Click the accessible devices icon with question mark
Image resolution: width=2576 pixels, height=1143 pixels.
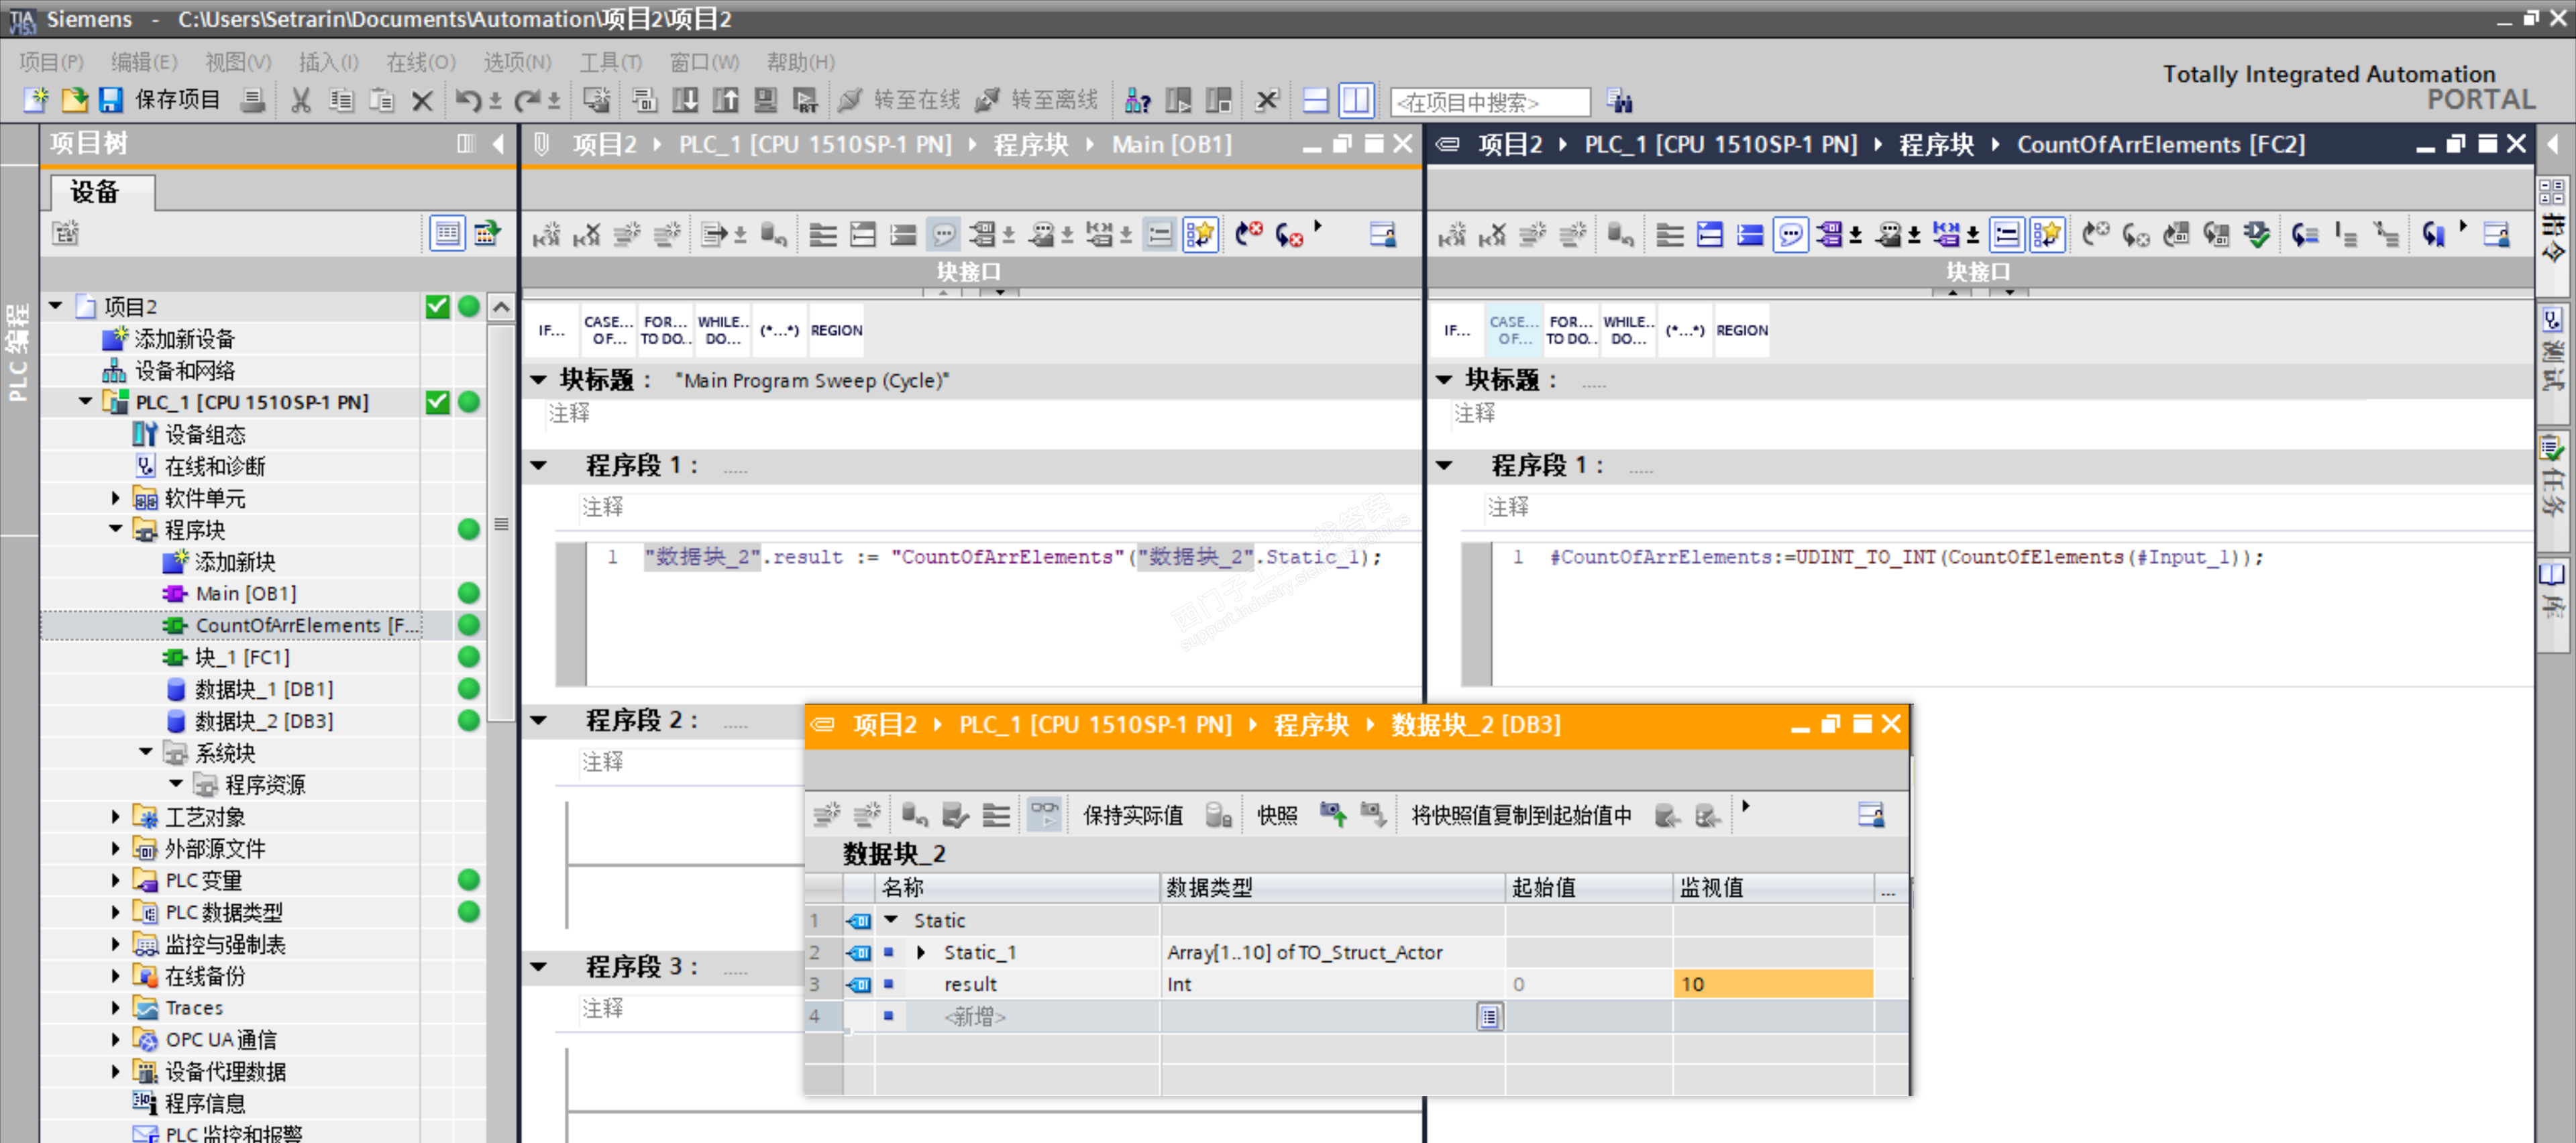(1137, 100)
